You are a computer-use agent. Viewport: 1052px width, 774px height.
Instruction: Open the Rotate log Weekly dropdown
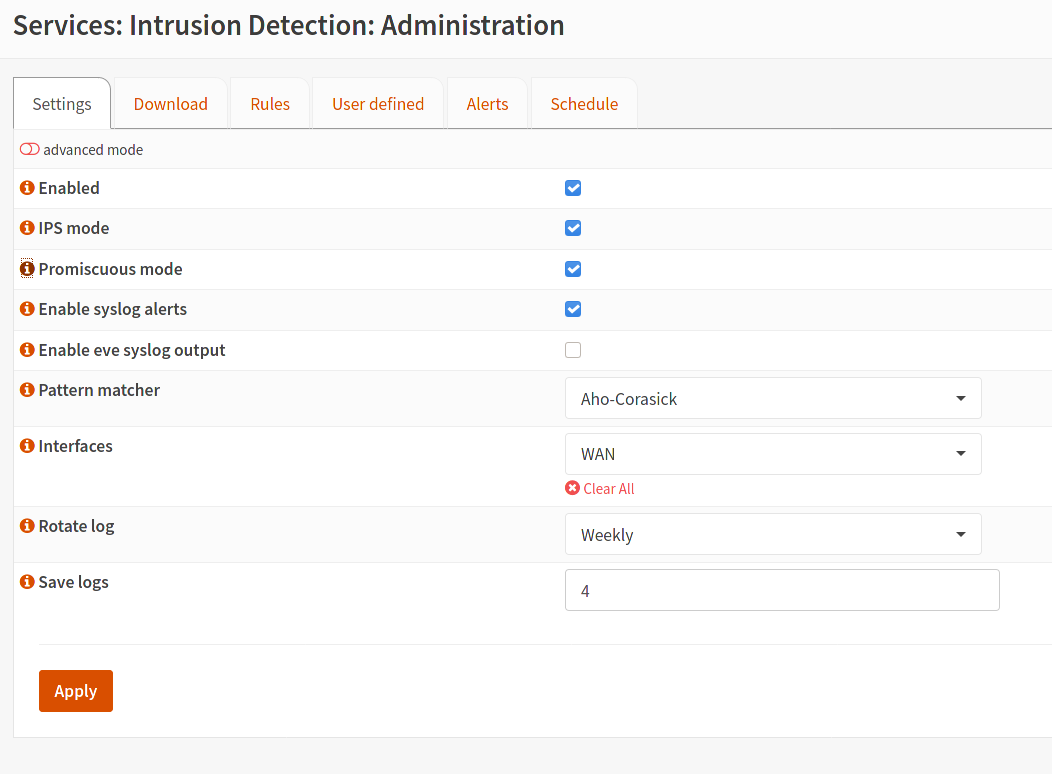click(x=772, y=535)
